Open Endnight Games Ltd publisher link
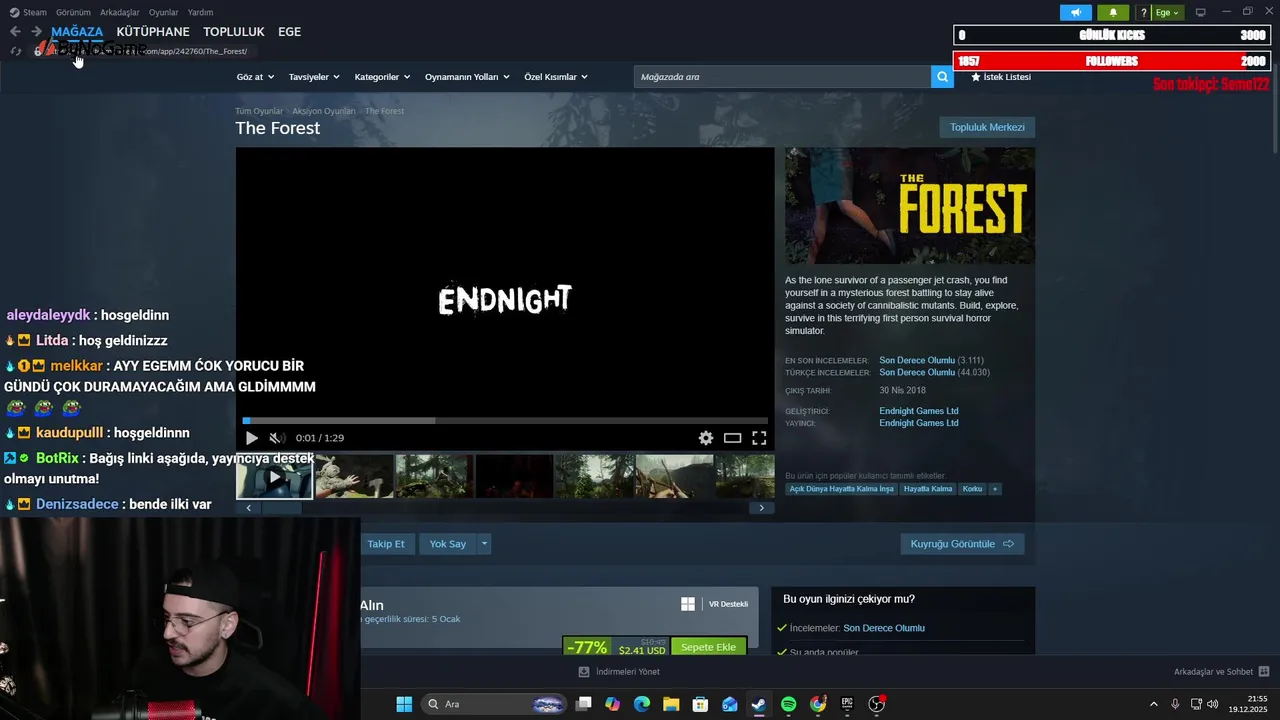Image resolution: width=1280 pixels, height=720 pixels. coord(919,423)
